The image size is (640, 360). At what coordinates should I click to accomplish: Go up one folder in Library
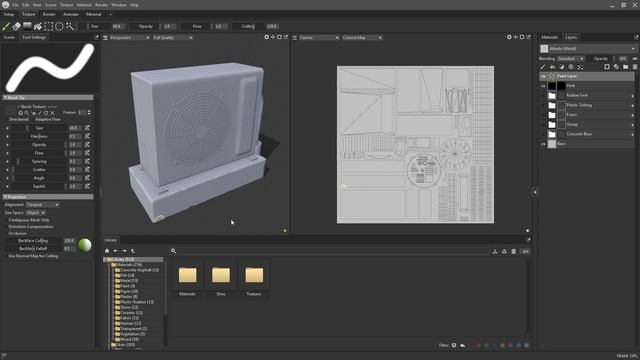133,251
